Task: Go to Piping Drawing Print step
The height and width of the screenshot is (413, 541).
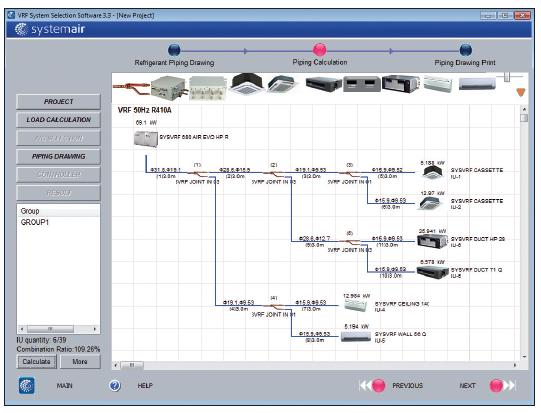Action: [465, 50]
